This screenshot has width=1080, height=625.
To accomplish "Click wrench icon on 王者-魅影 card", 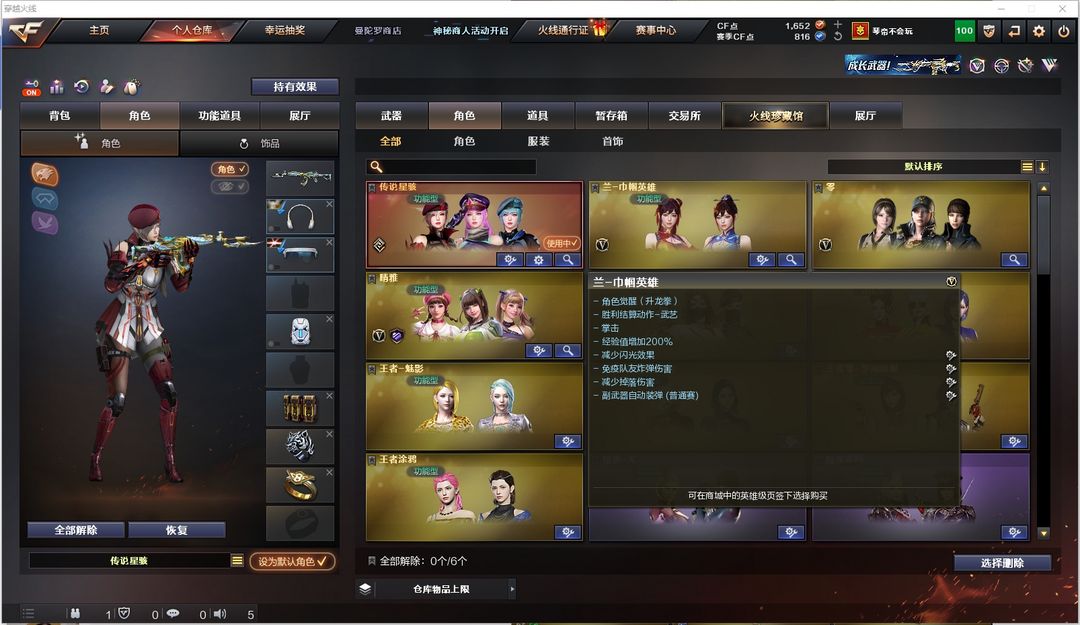I will coord(568,441).
